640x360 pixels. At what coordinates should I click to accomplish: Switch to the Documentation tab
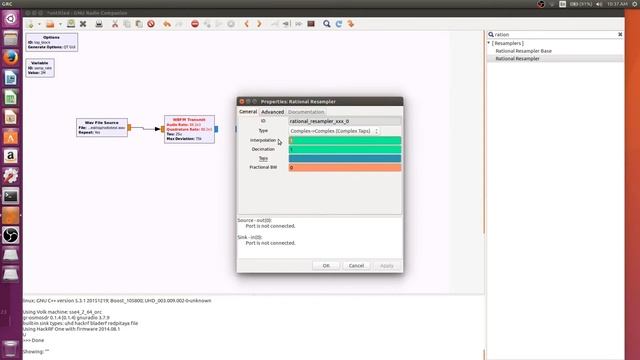(x=306, y=112)
